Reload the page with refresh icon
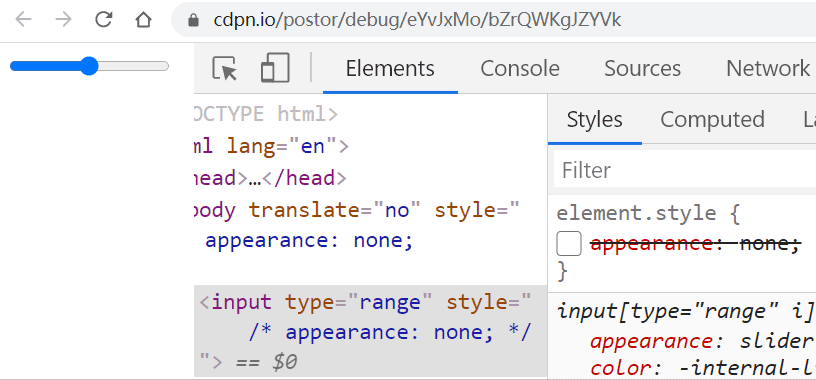816x380 pixels. (104, 20)
